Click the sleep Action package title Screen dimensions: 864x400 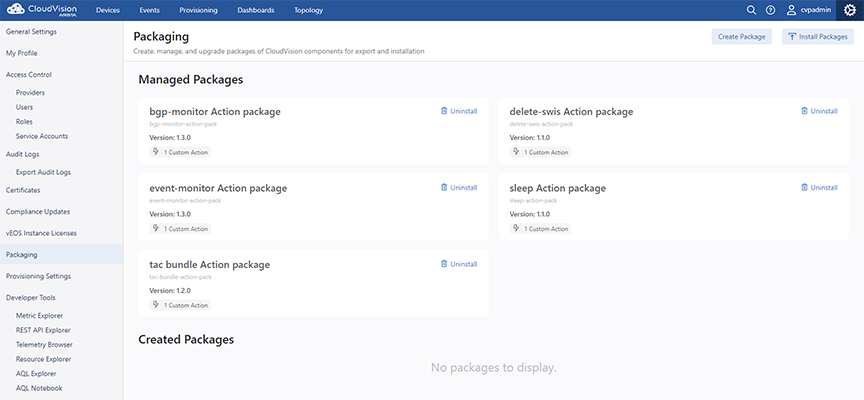(558, 188)
